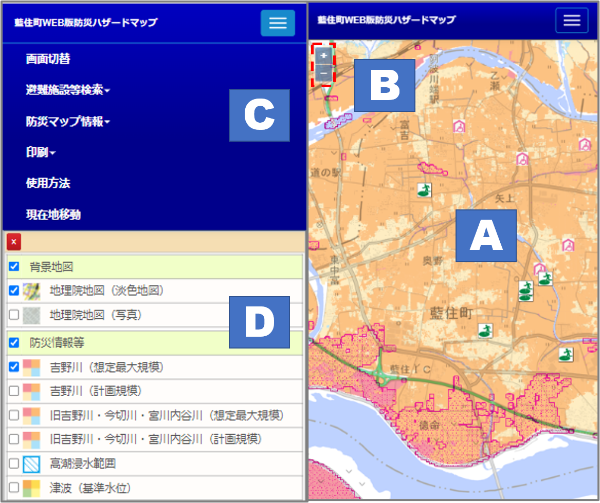Click legend icon for 旧吉野川 想定最大規模
Screen dimensions: 600x503
(31, 416)
